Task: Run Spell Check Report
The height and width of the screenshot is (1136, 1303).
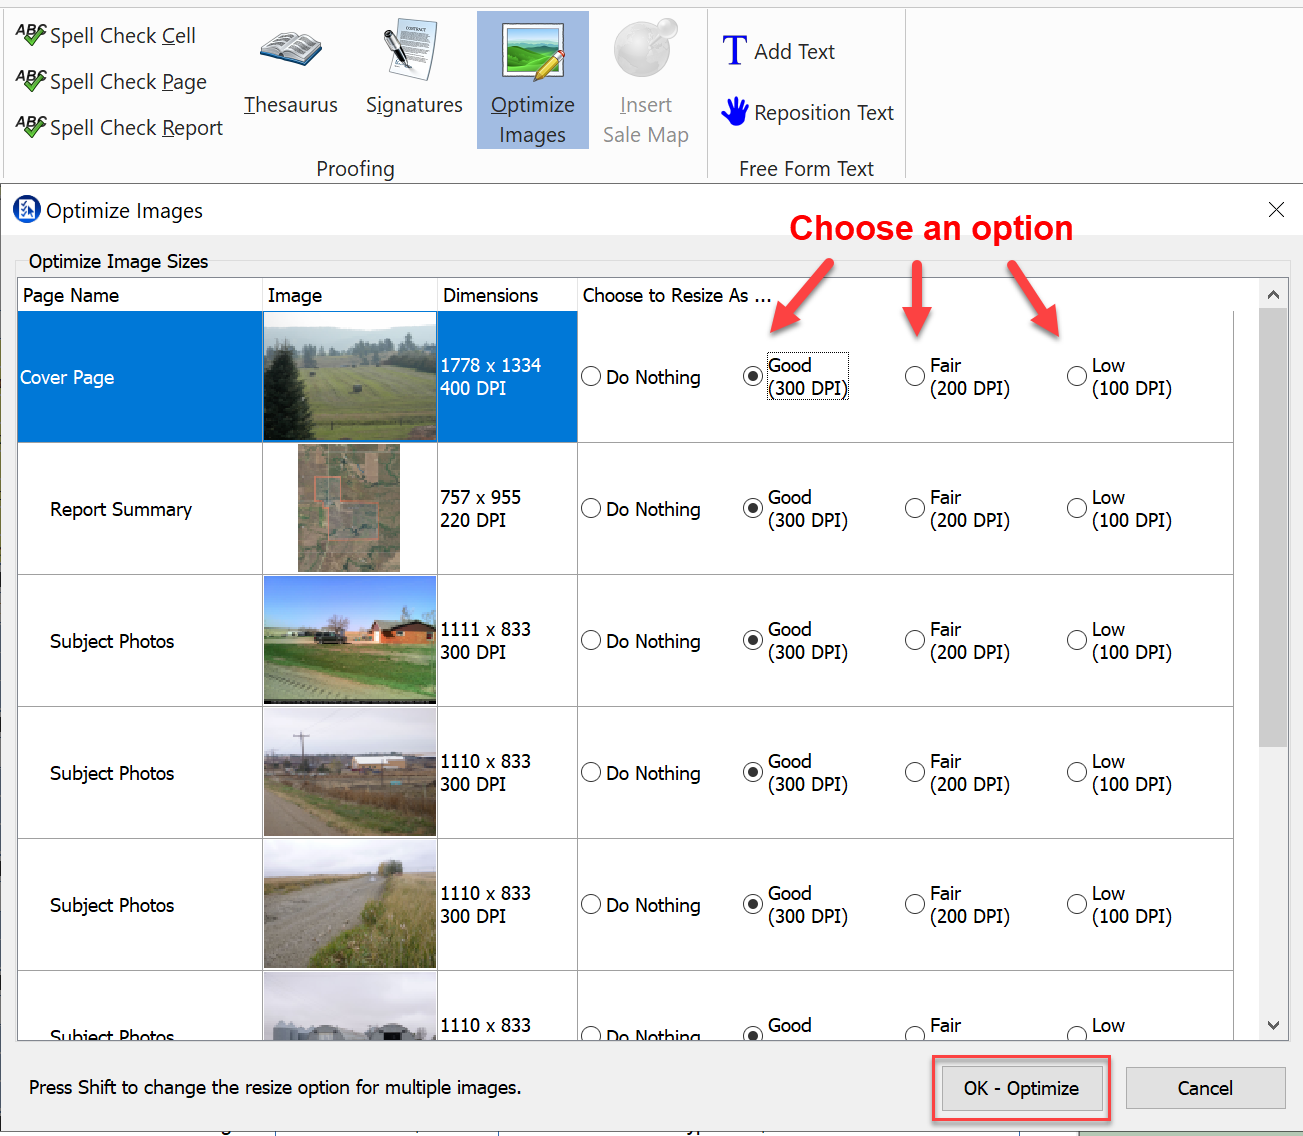Action: tap(120, 128)
